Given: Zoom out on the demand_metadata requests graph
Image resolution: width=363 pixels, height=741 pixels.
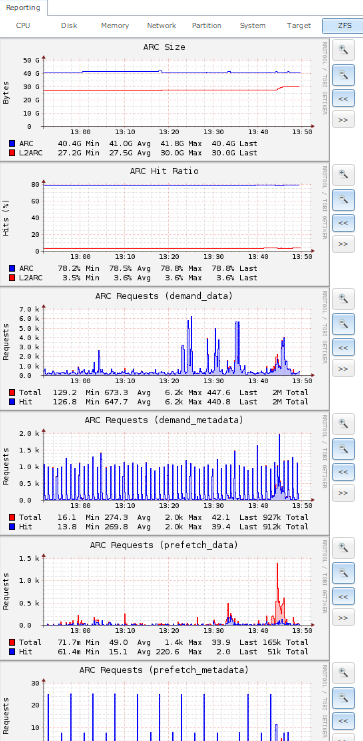Looking at the screenshot, I should click(x=343, y=449).
